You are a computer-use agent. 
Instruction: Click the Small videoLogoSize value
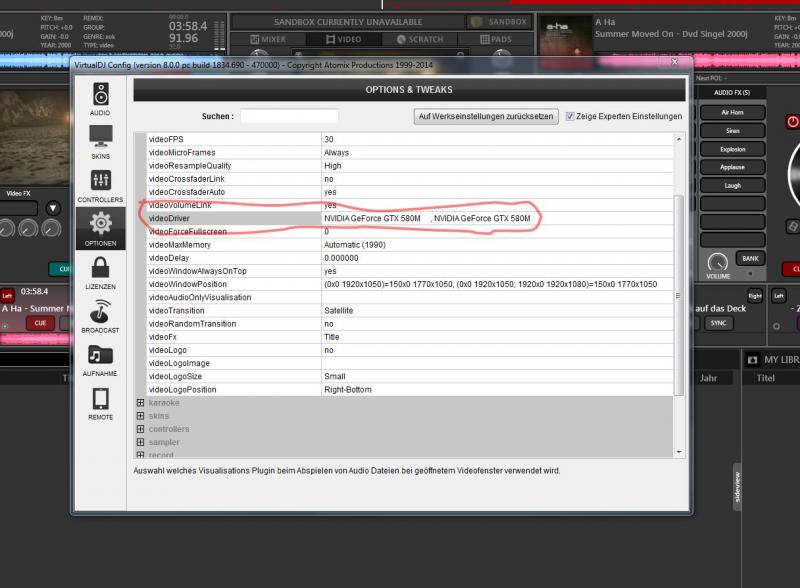tap(335, 377)
